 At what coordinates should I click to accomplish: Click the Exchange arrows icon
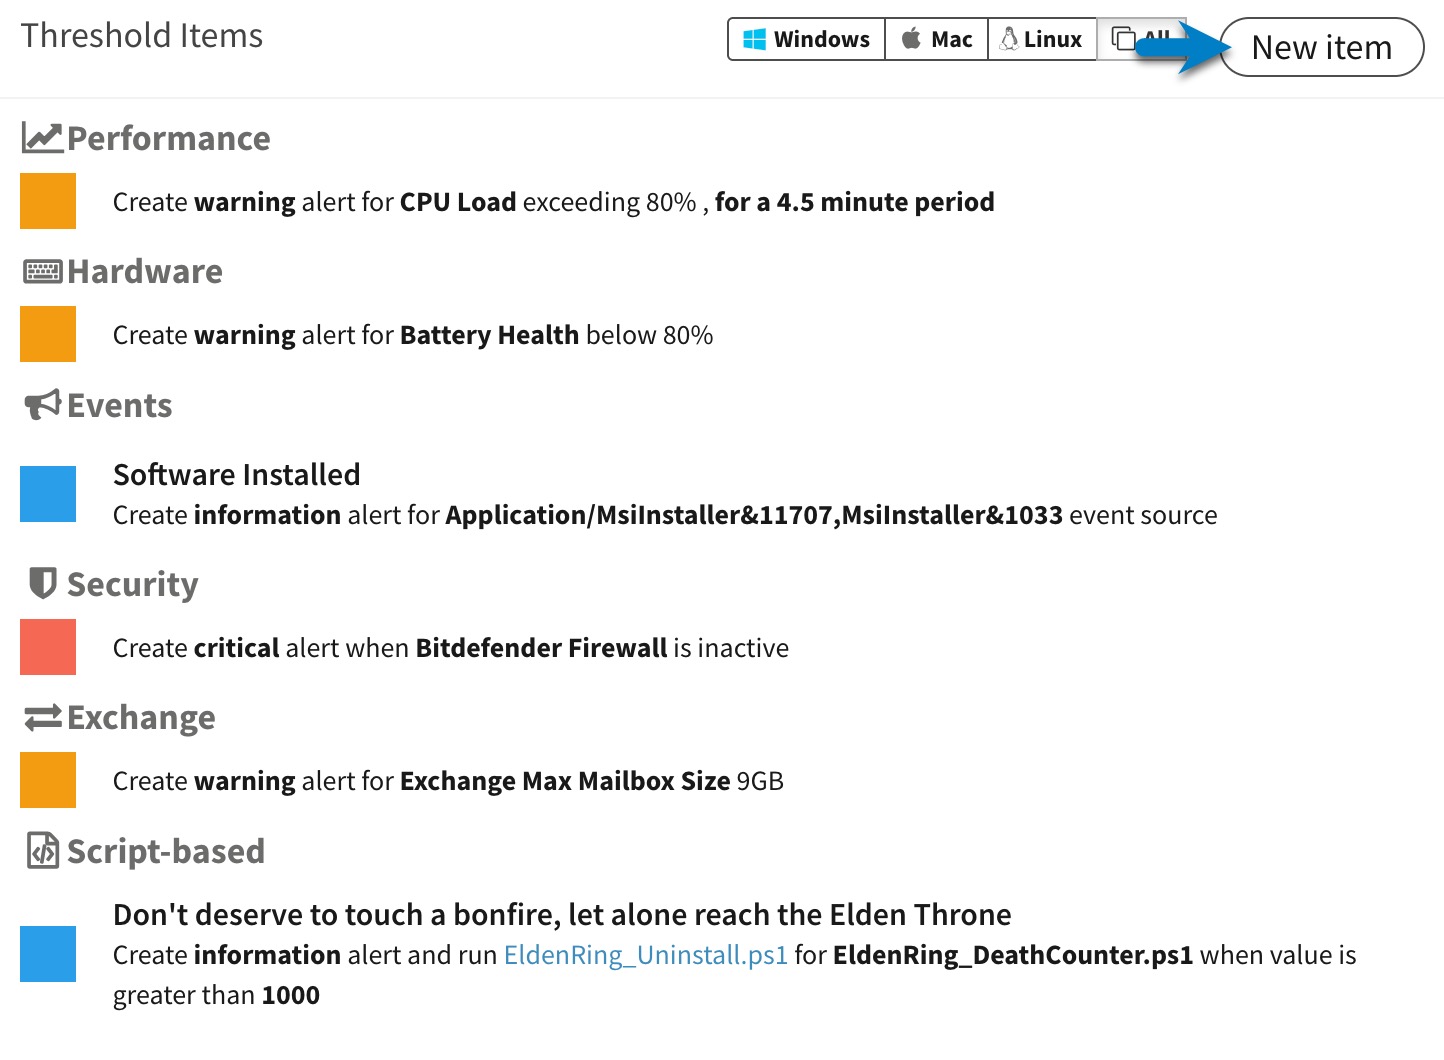43,717
